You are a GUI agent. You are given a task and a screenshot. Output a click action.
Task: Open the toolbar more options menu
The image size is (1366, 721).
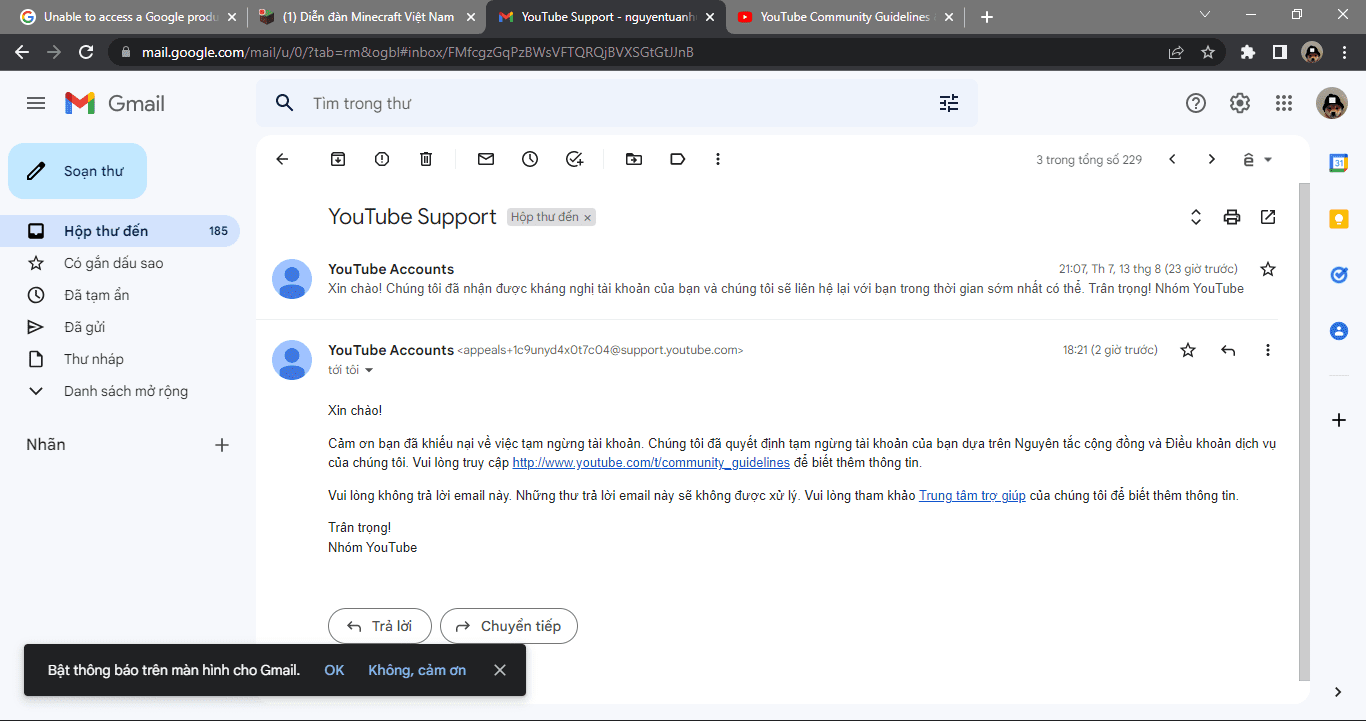coord(718,159)
